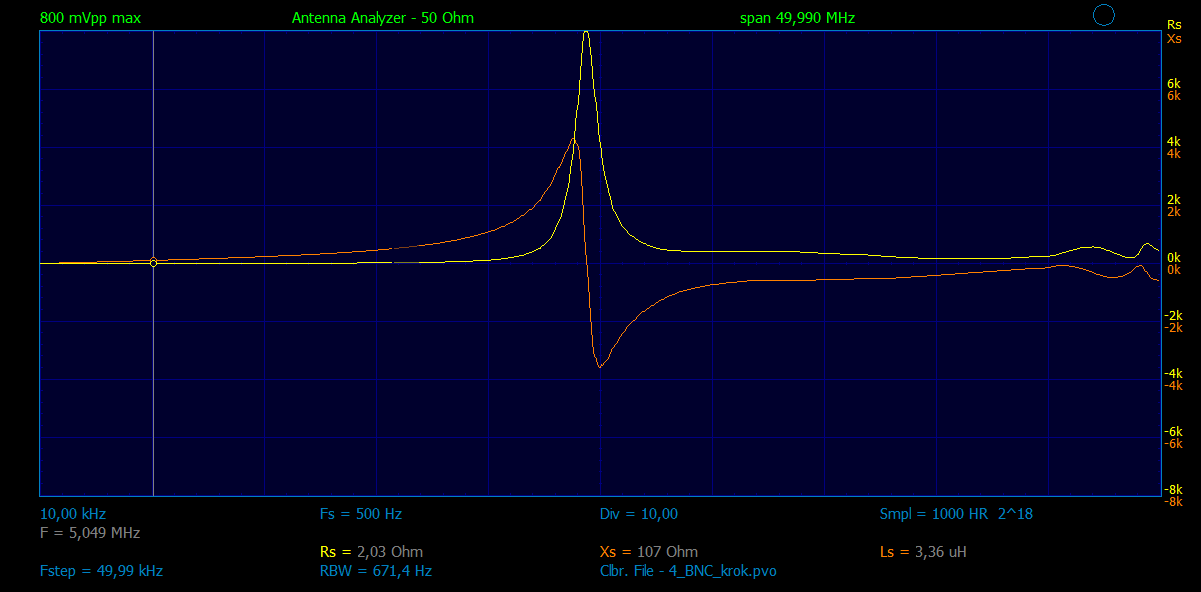Select the 'Fs = 500 Hz' setting
This screenshot has width=1201, height=592.
(x=360, y=514)
